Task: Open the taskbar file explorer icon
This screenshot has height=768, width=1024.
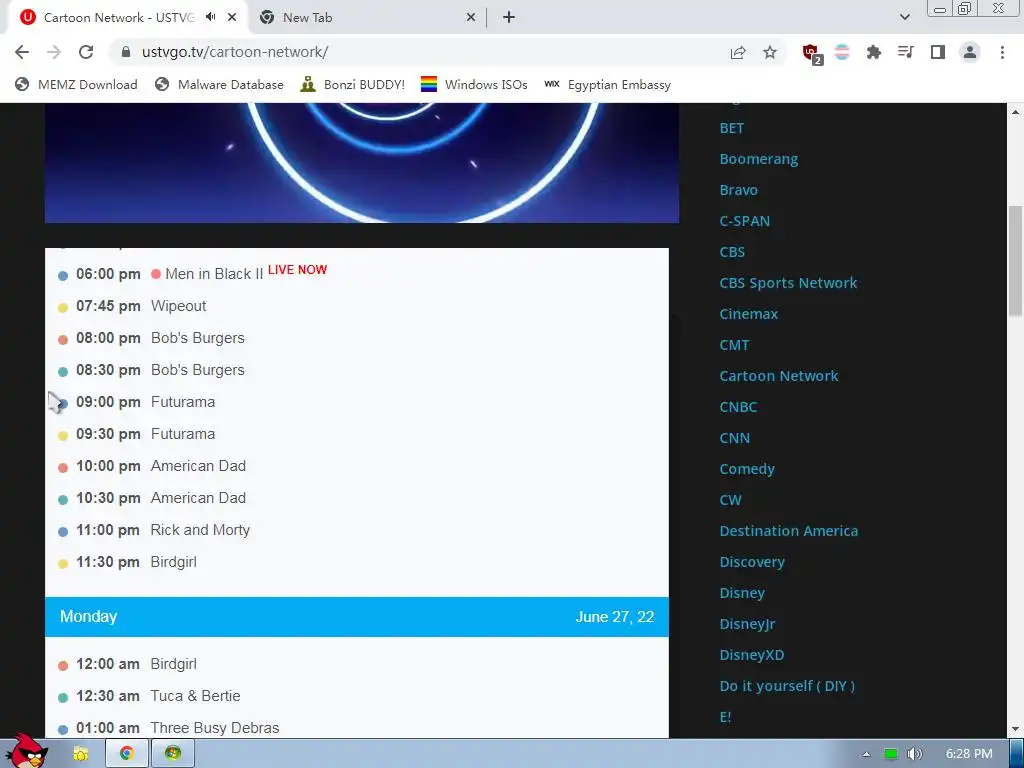Action: click(x=81, y=754)
